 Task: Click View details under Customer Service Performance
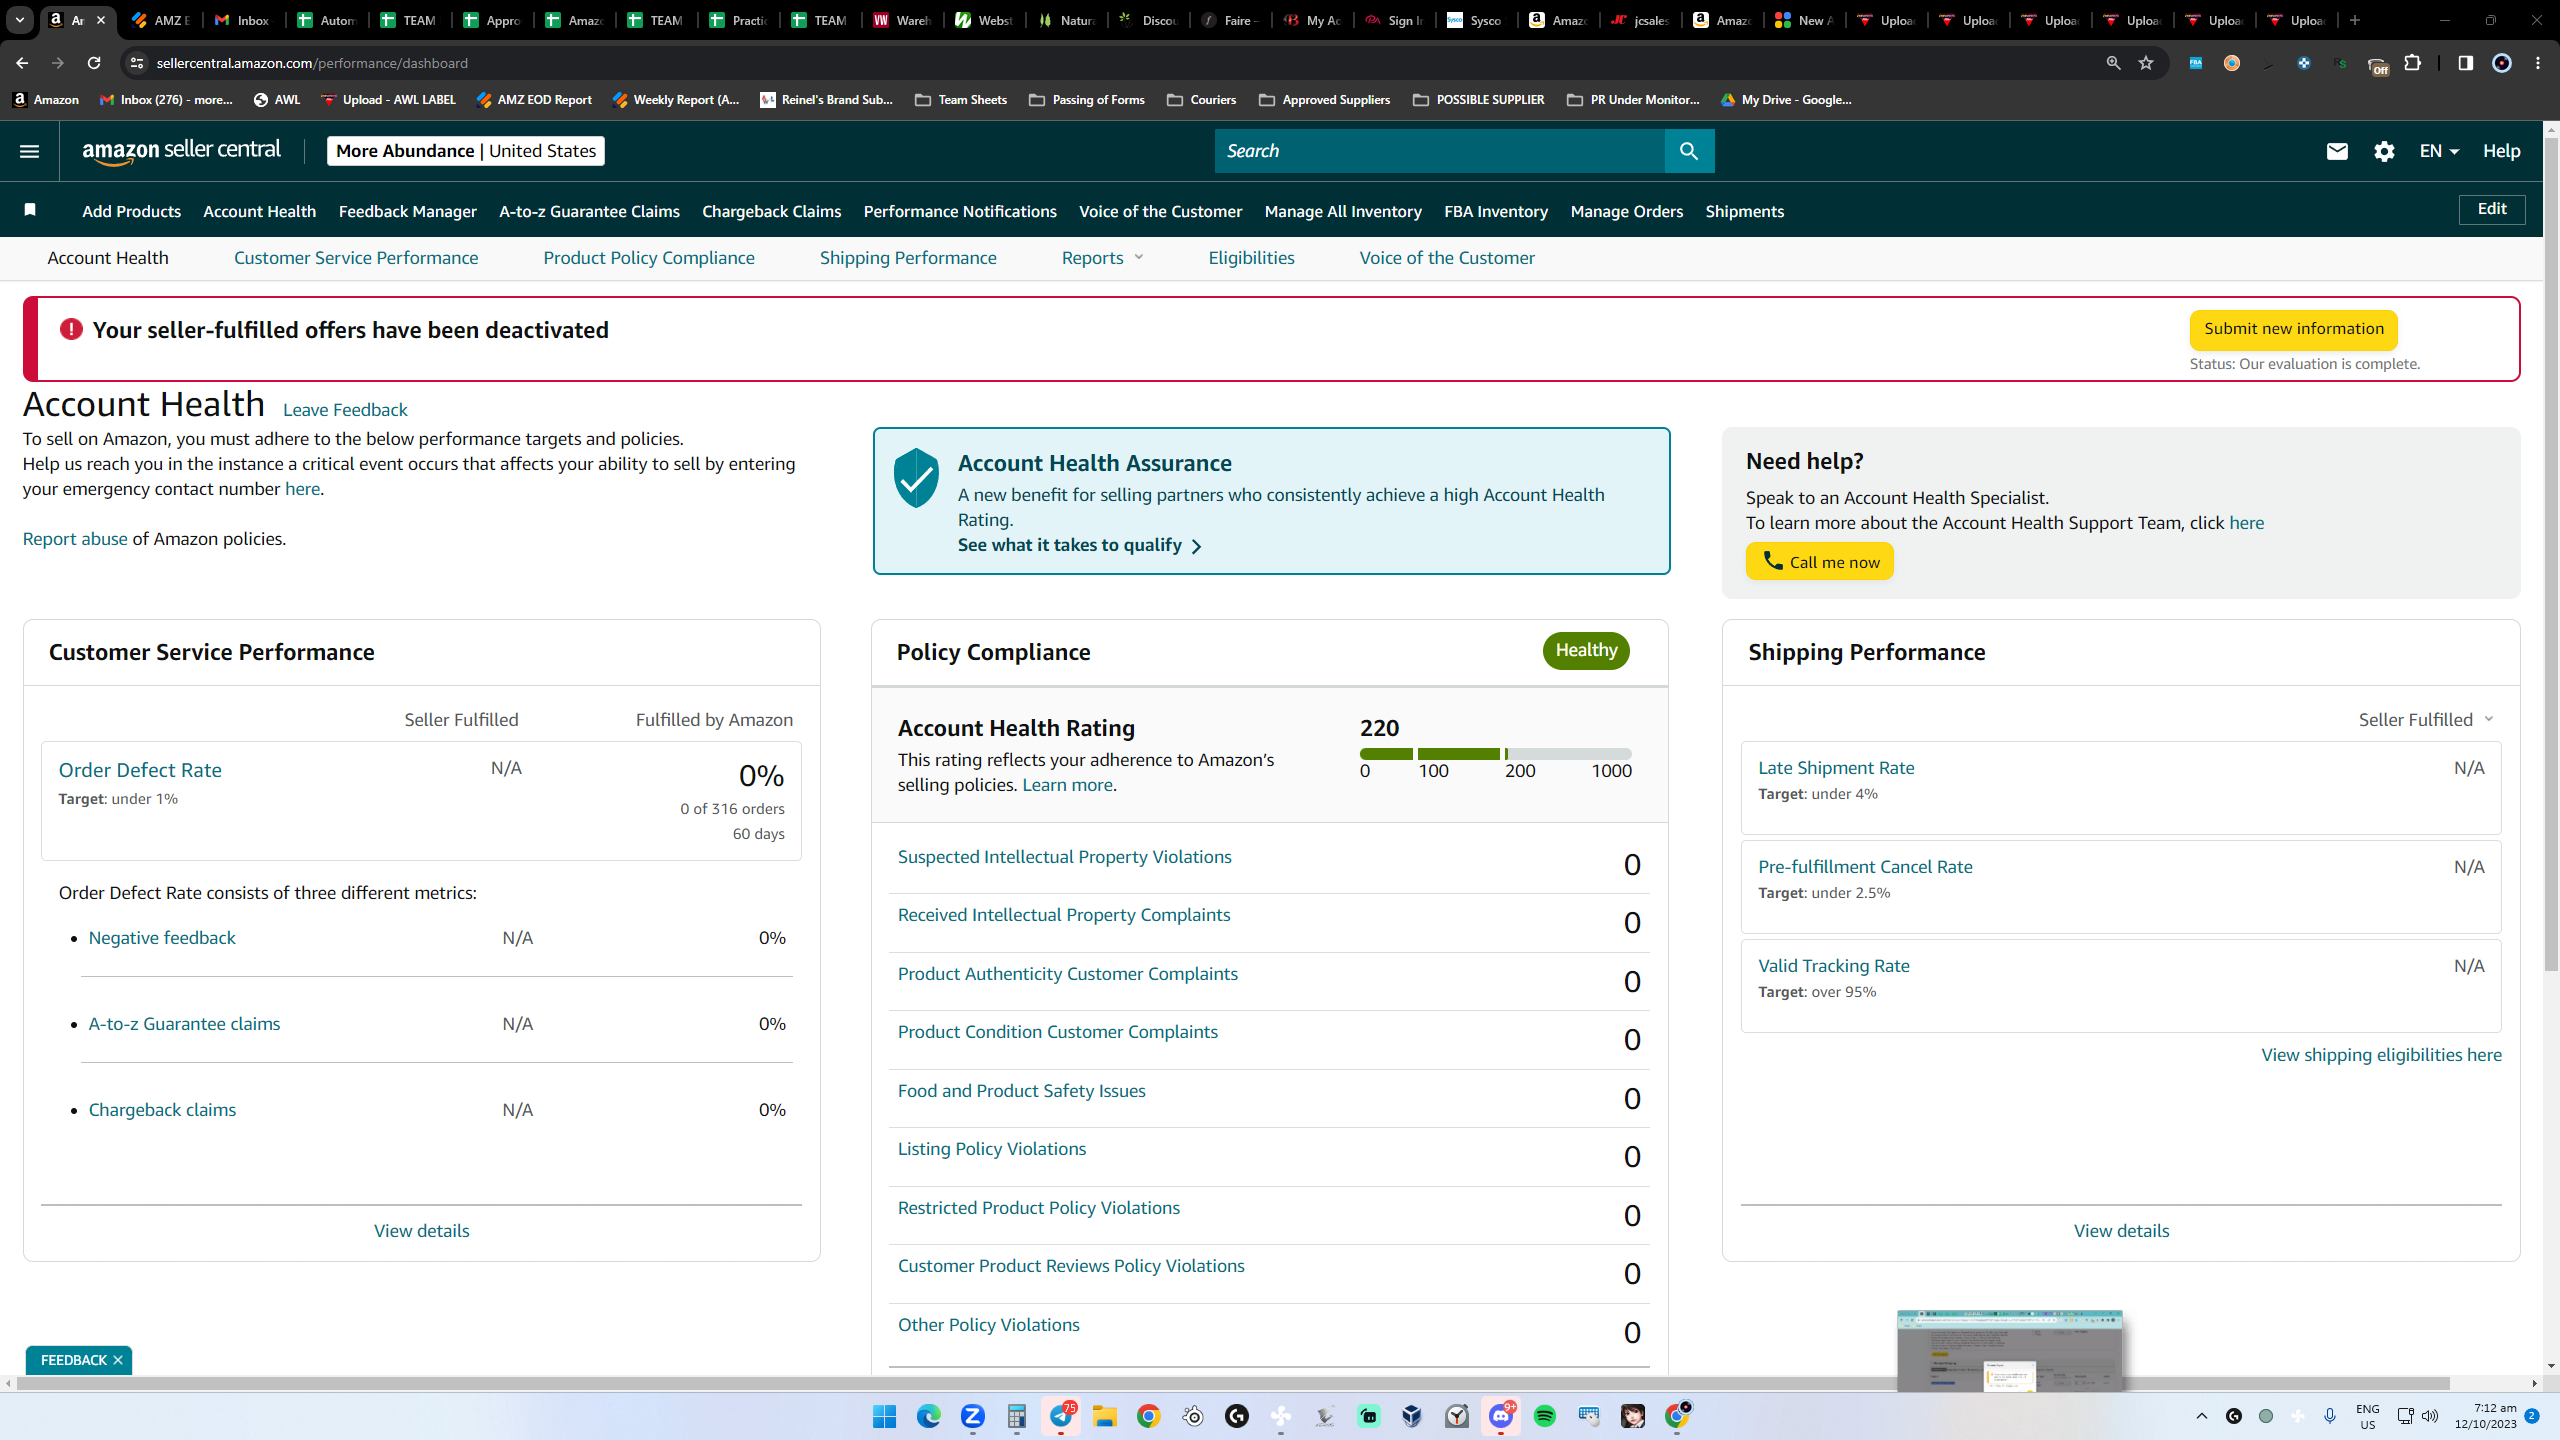[x=422, y=1231]
